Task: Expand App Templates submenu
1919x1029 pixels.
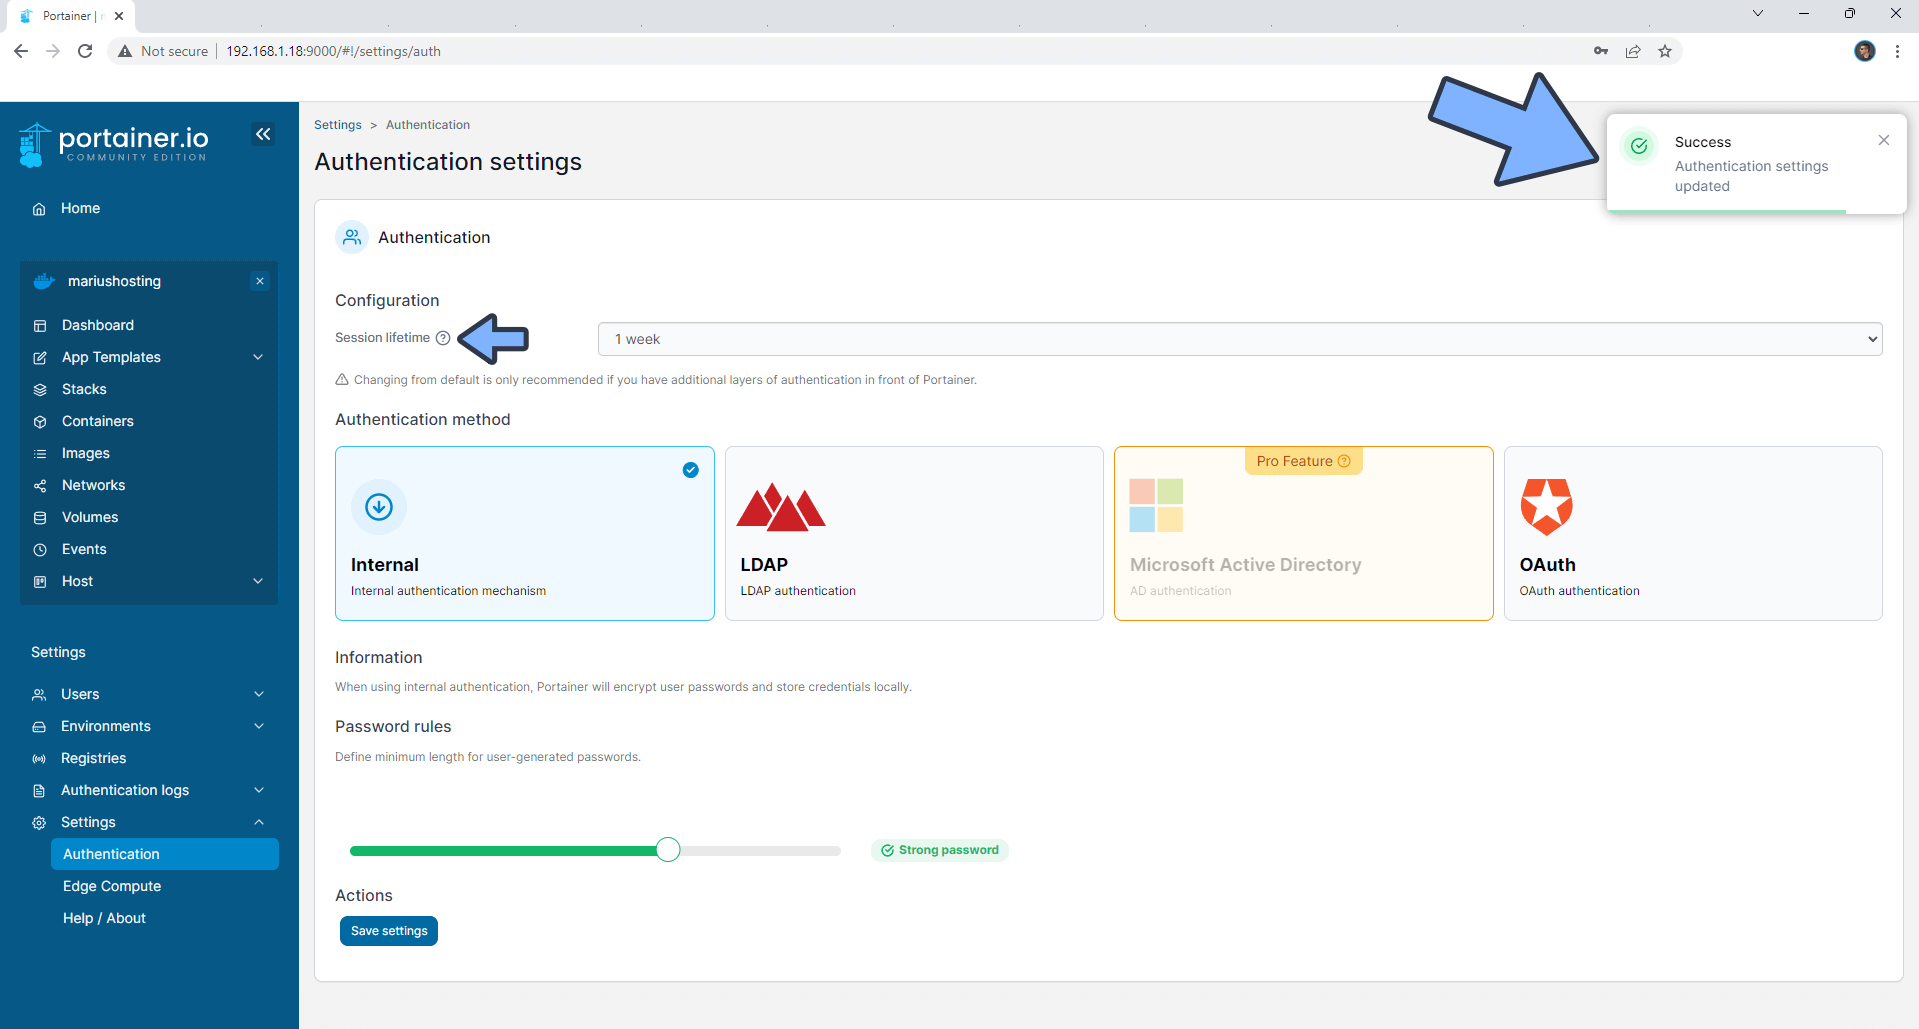Action: (x=258, y=357)
